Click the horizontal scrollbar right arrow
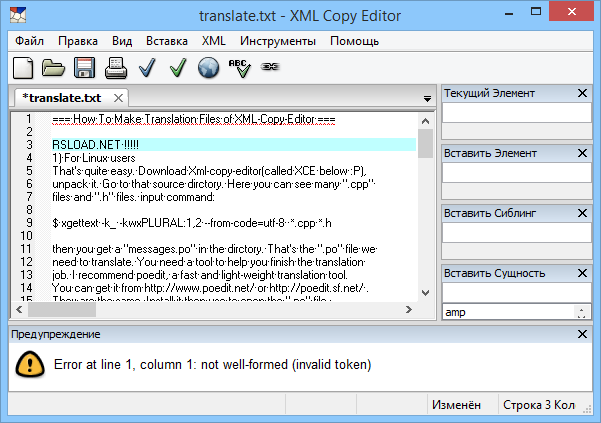The width and height of the screenshot is (601, 423). (409, 309)
